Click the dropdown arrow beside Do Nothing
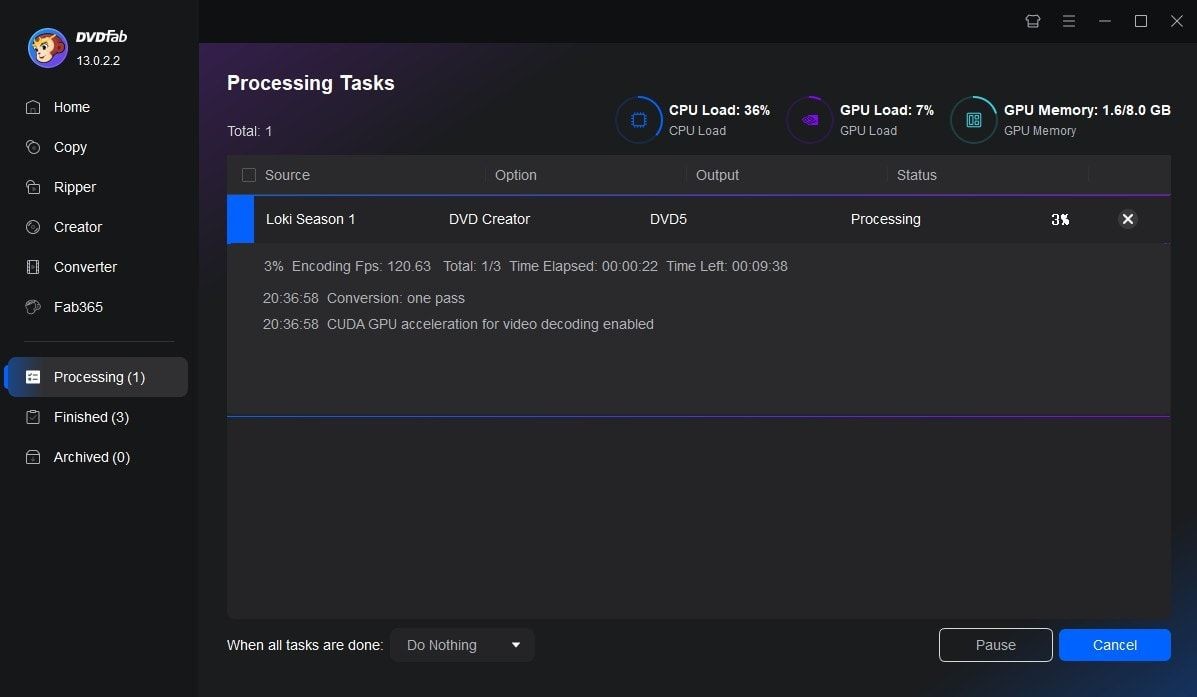This screenshot has width=1197, height=697. pos(519,645)
